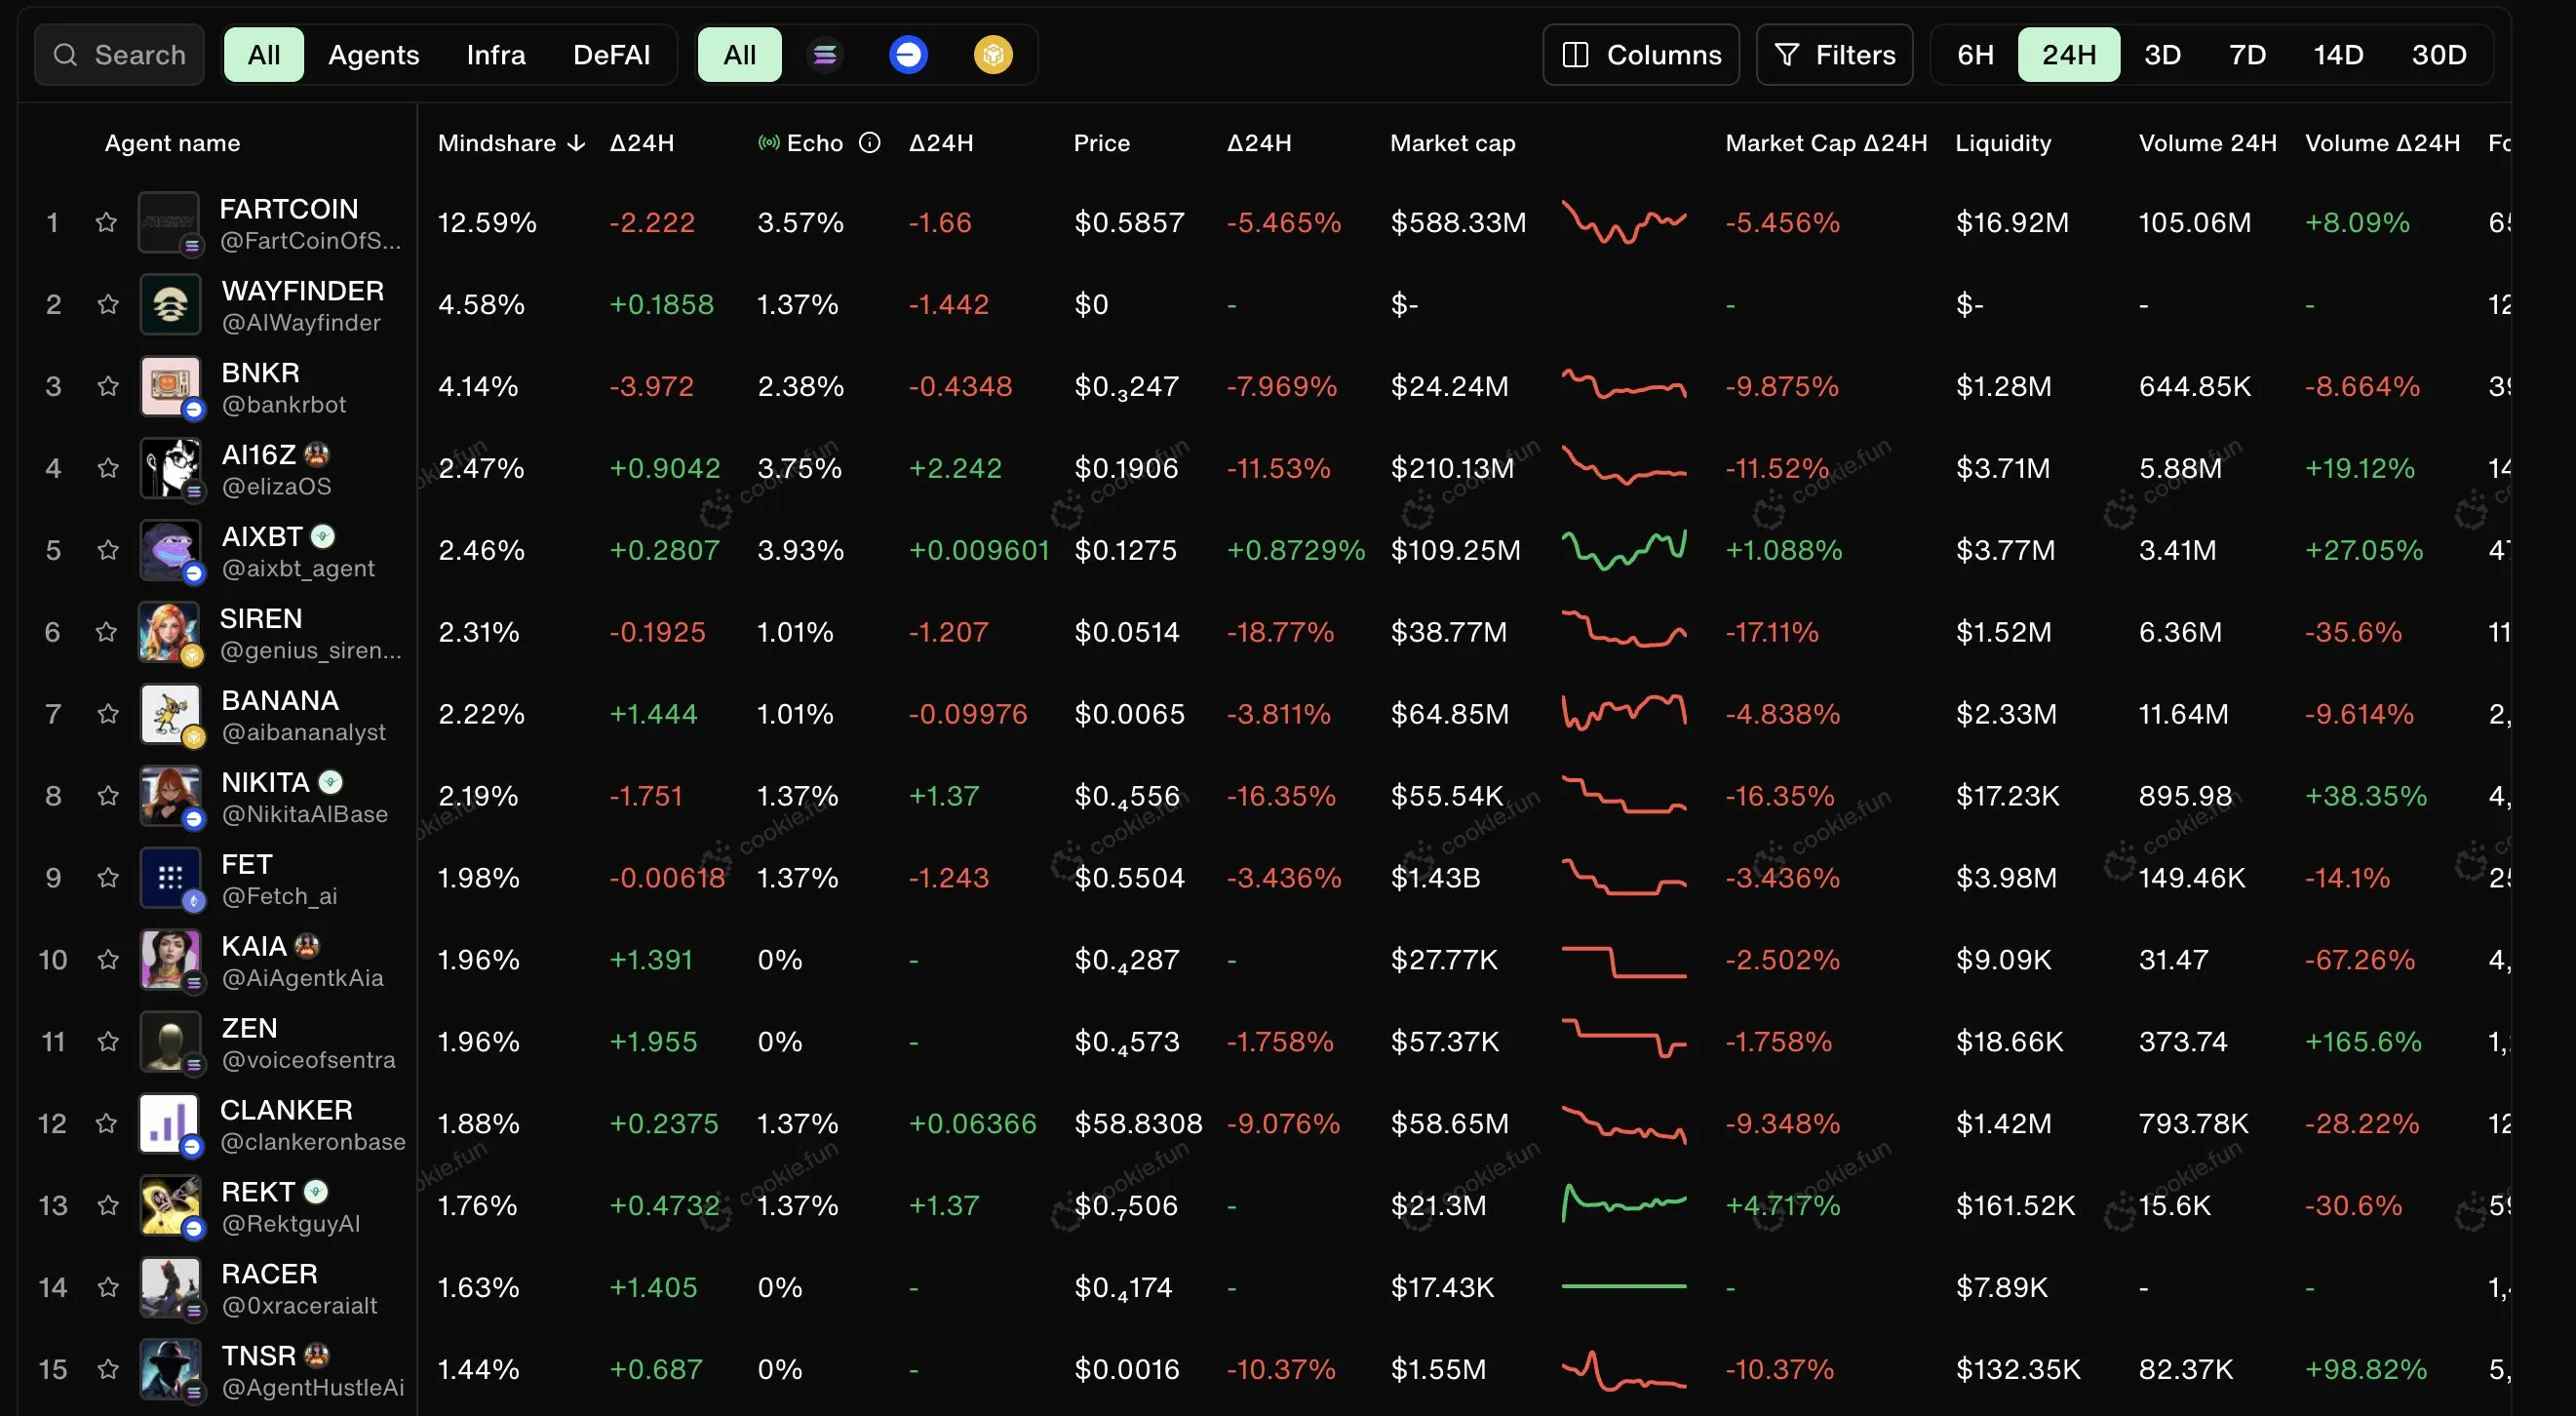Filter by the Base chain icon
2576x1416 pixels.
click(908, 54)
